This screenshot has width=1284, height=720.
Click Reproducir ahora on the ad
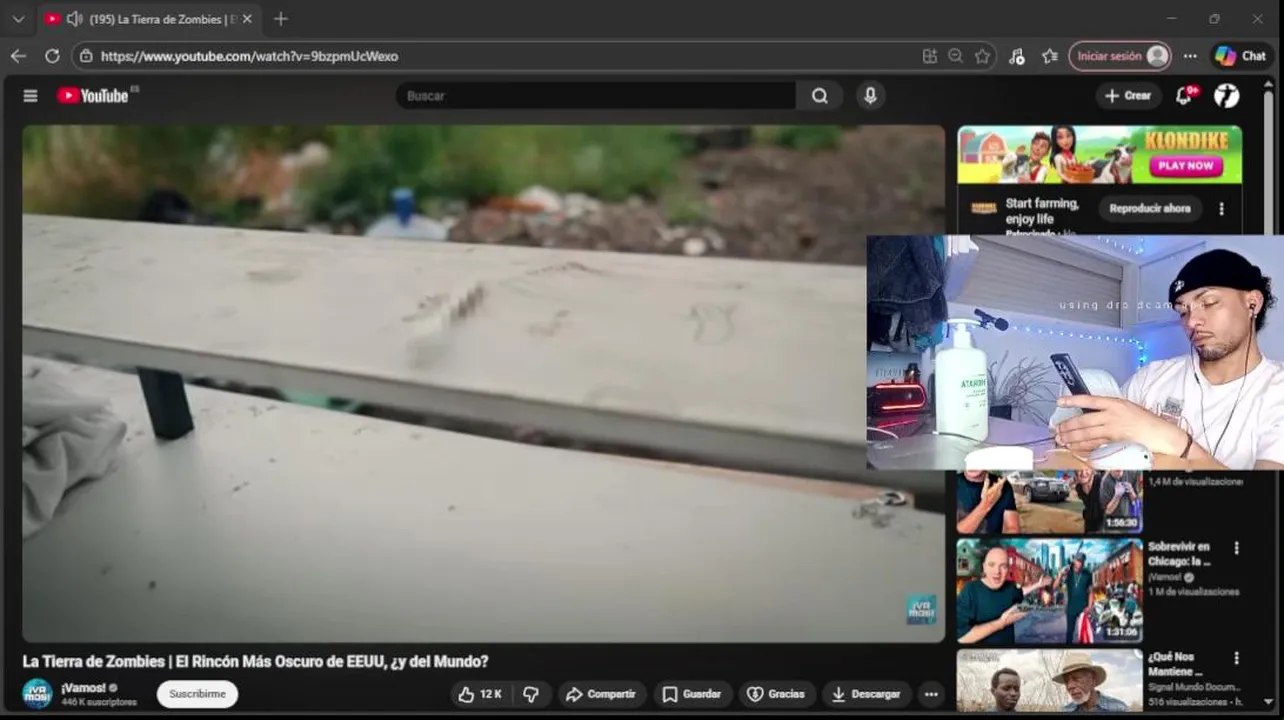click(x=1149, y=209)
